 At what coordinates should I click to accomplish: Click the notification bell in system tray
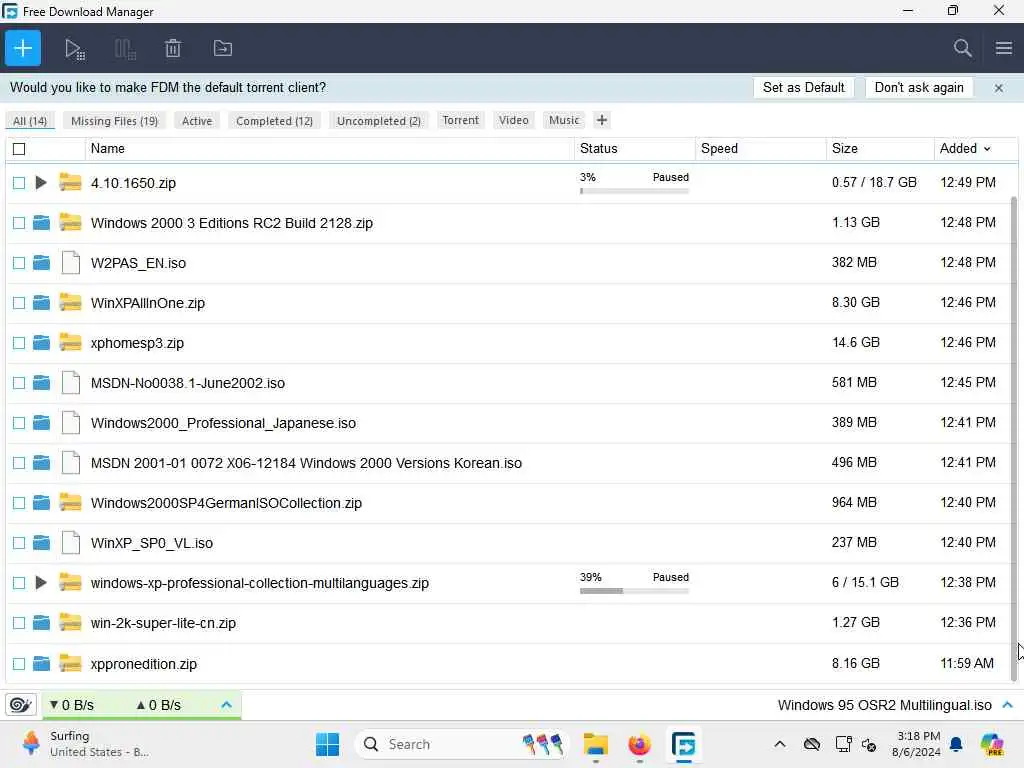pyautogui.click(x=956, y=744)
